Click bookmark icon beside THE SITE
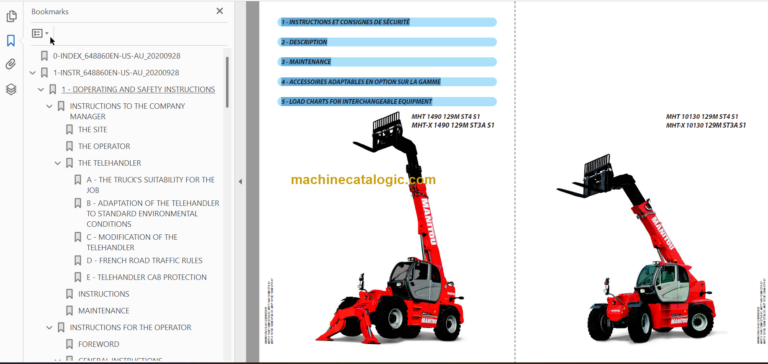The height and width of the screenshot is (364, 768). (x=70, y=130)
